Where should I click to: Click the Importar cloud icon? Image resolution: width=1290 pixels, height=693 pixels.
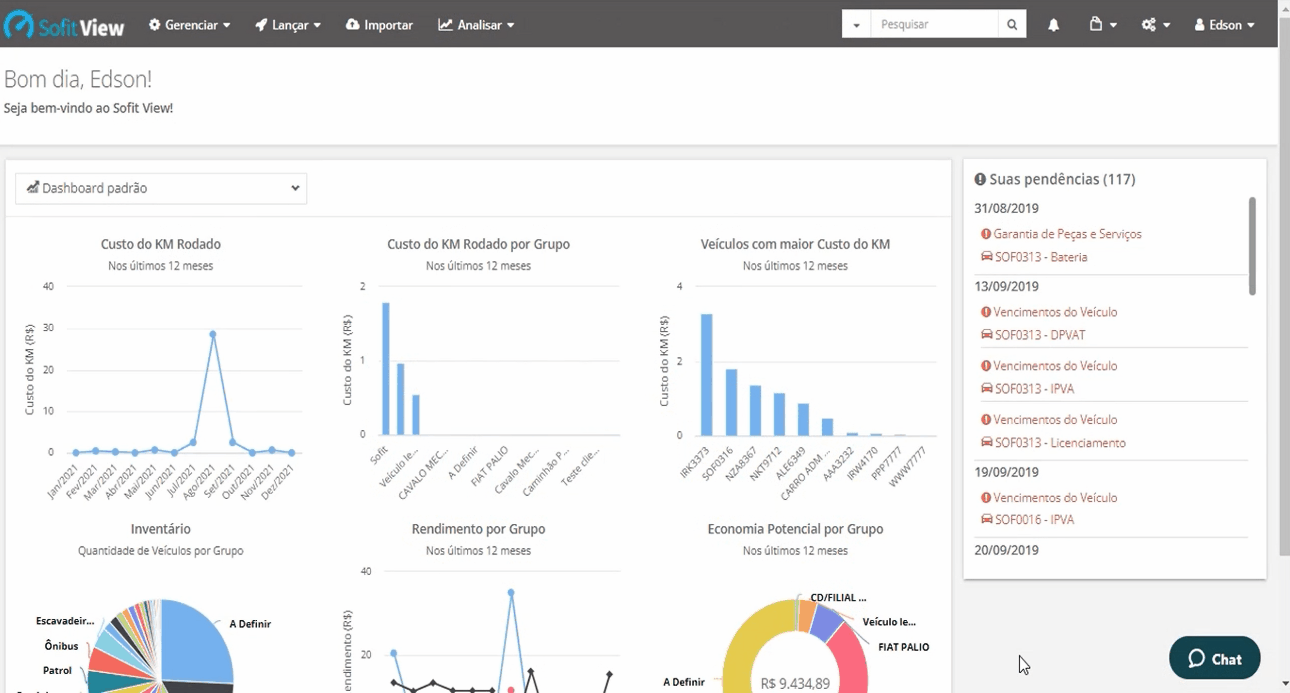353,25
